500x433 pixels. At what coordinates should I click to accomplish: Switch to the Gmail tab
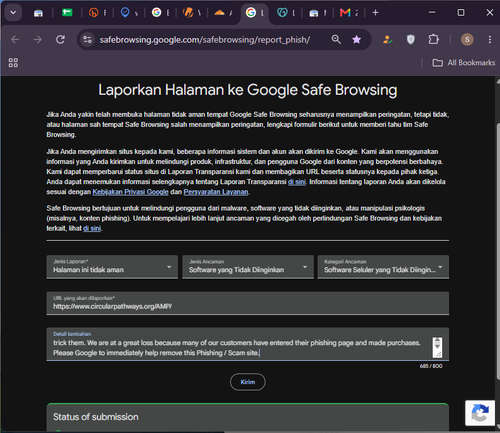coord(345,13)
